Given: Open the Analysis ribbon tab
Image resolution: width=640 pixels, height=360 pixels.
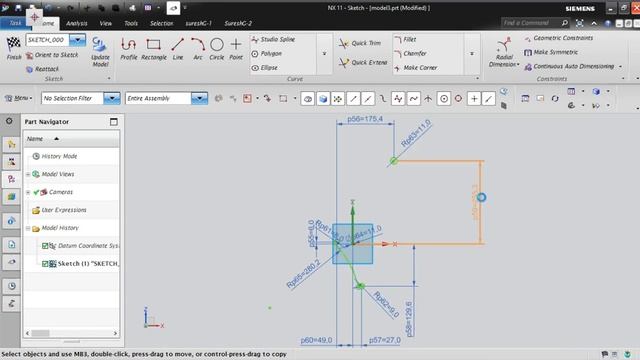Looking at the screenshot, I should 76,23.
